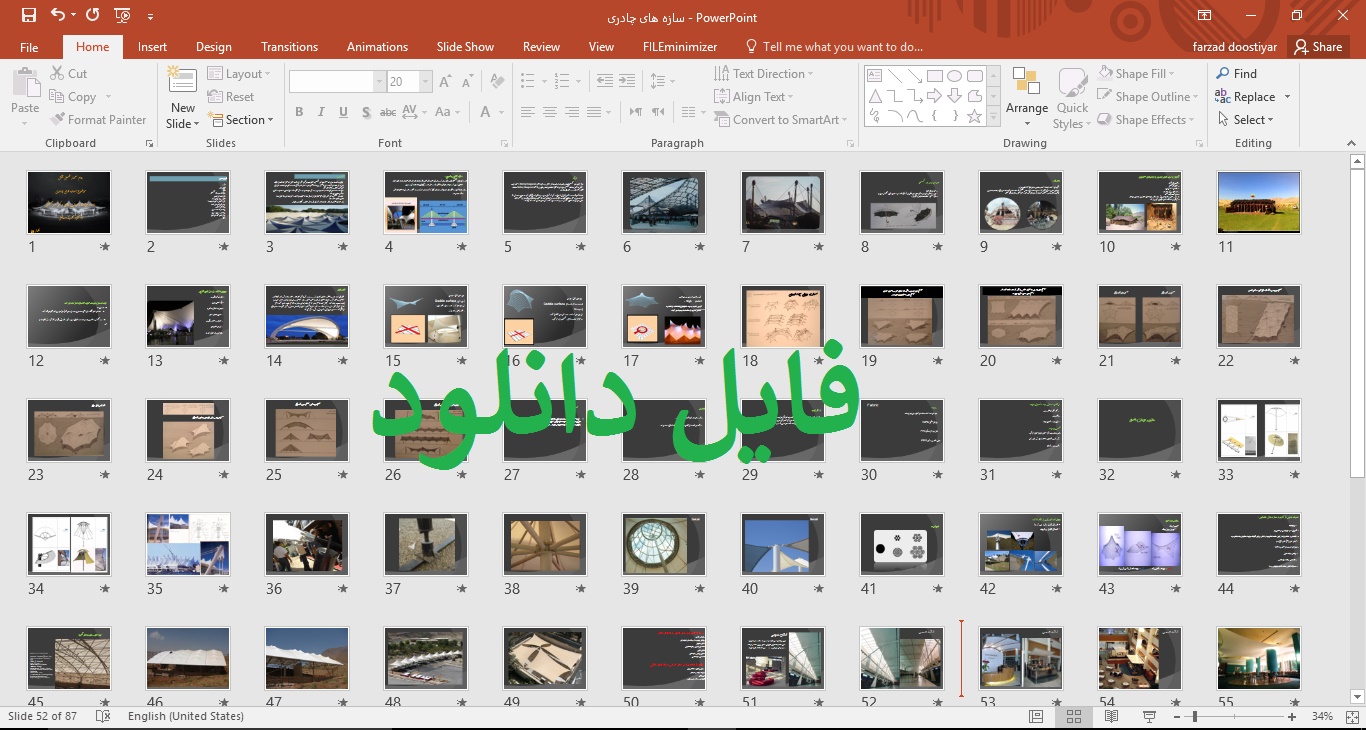Click the zoom in plus button

[x=1293, y=717]
